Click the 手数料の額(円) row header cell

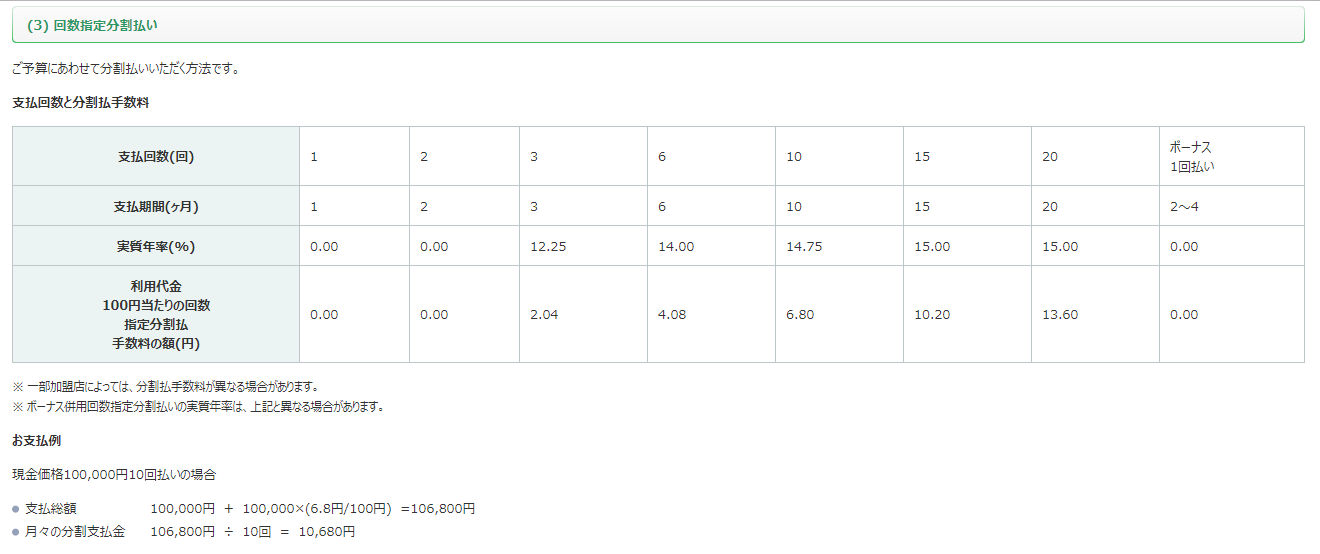(x=155, y=315)
